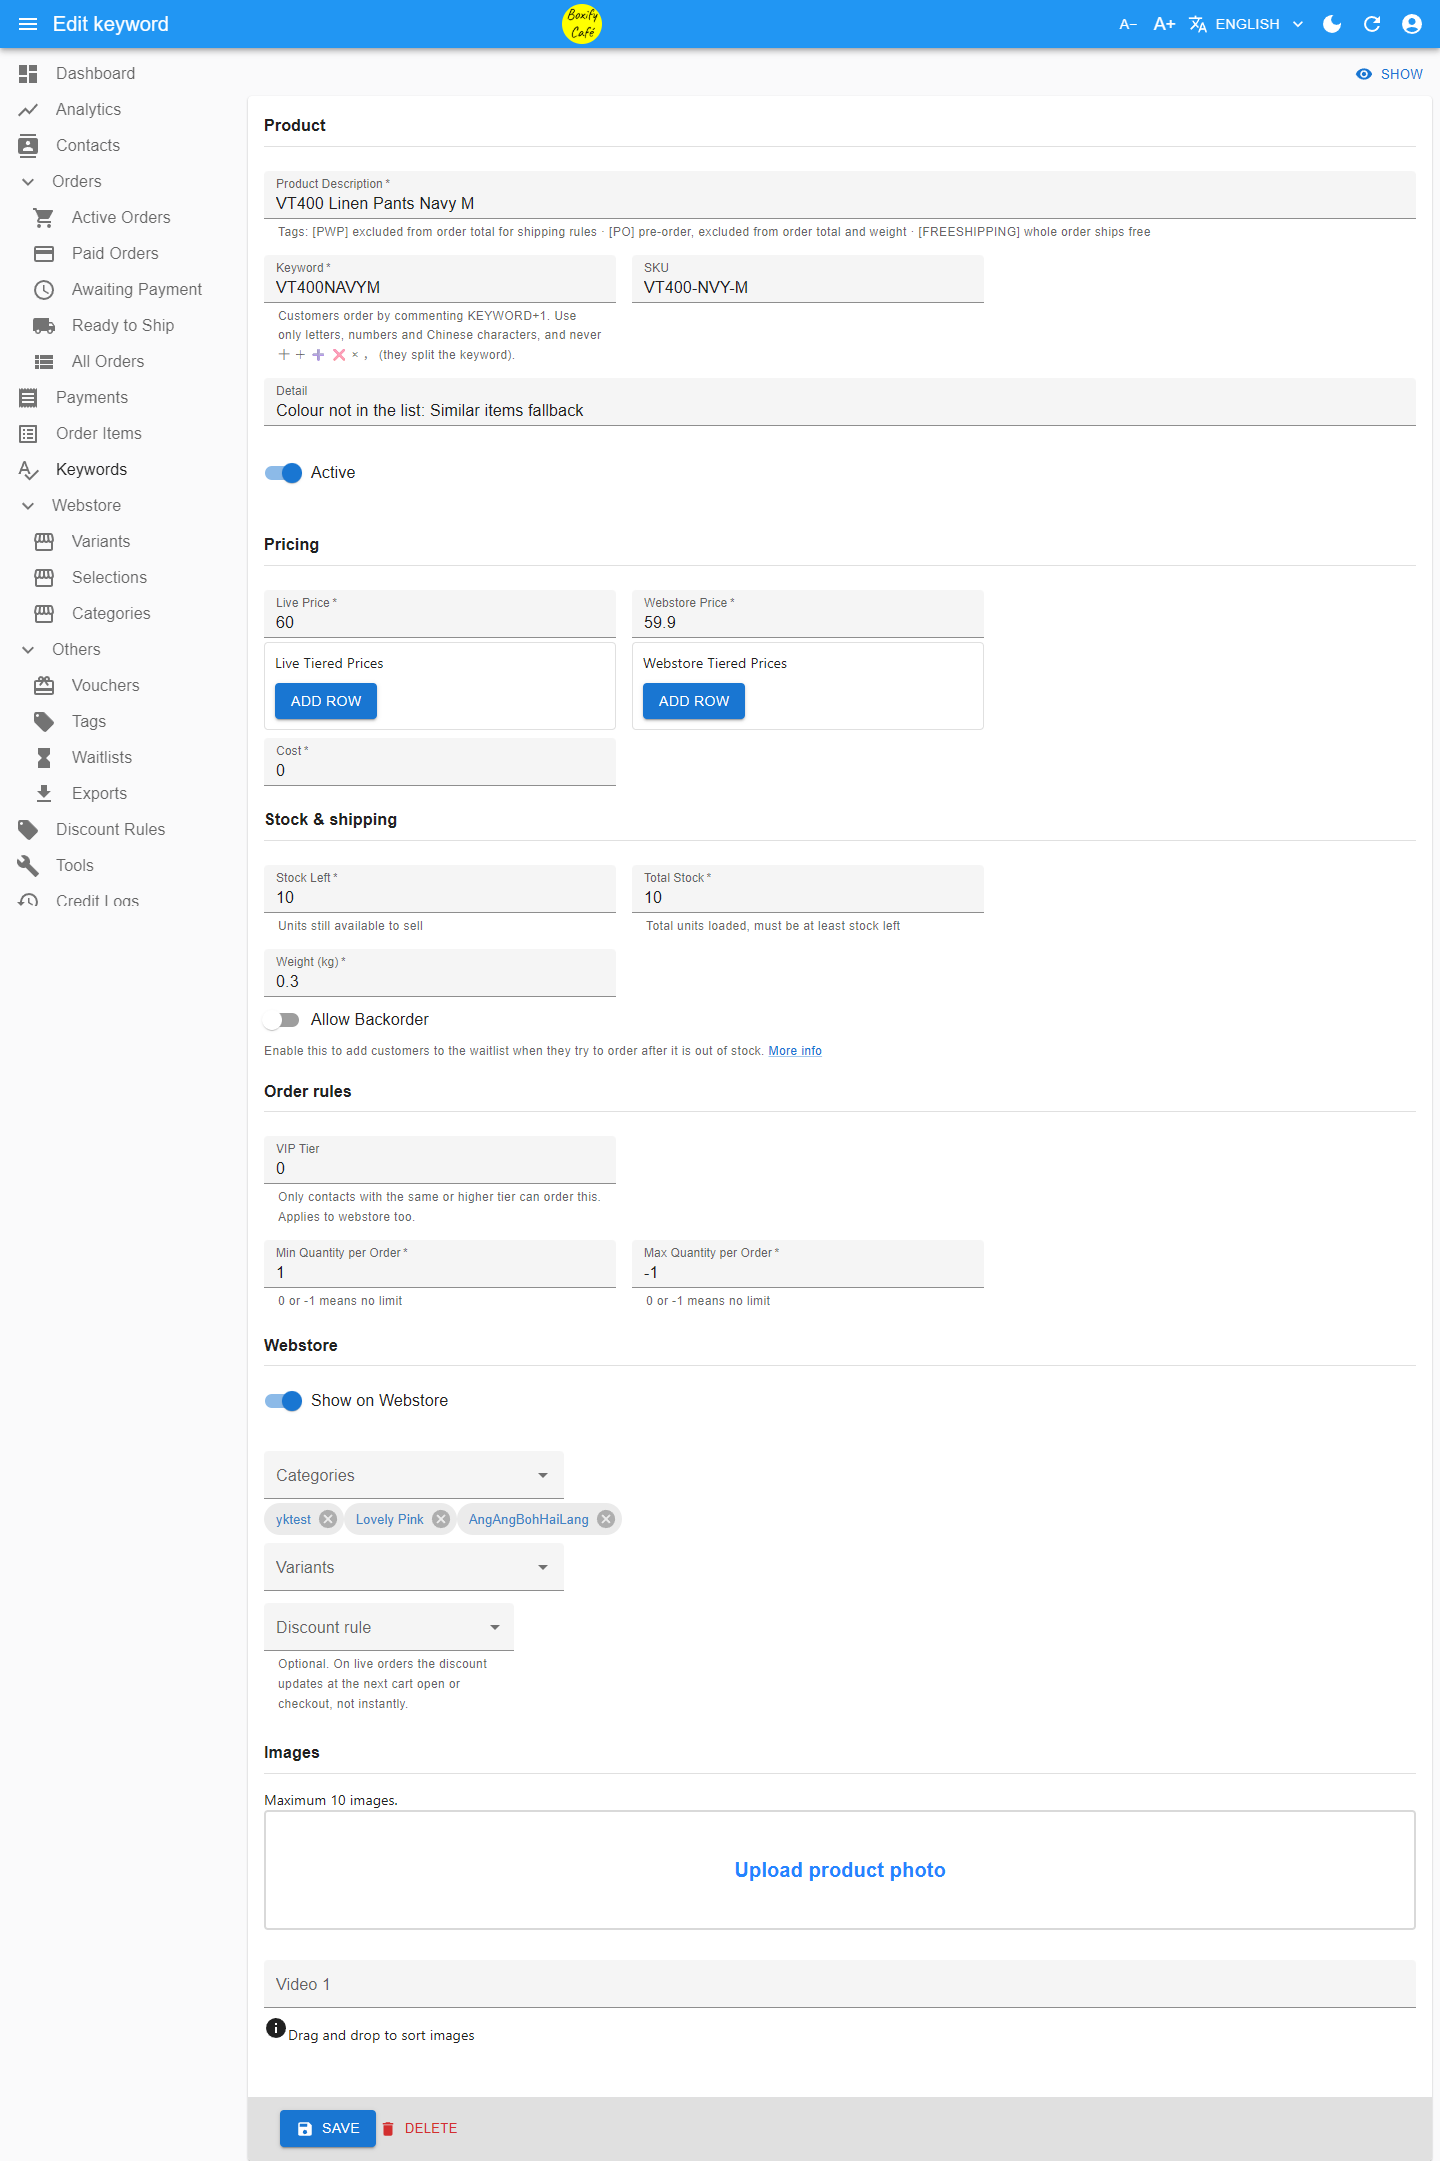Viewport: 1440px width, 2161px height.
Task: Click into the Live Price field
Action: 440,614
